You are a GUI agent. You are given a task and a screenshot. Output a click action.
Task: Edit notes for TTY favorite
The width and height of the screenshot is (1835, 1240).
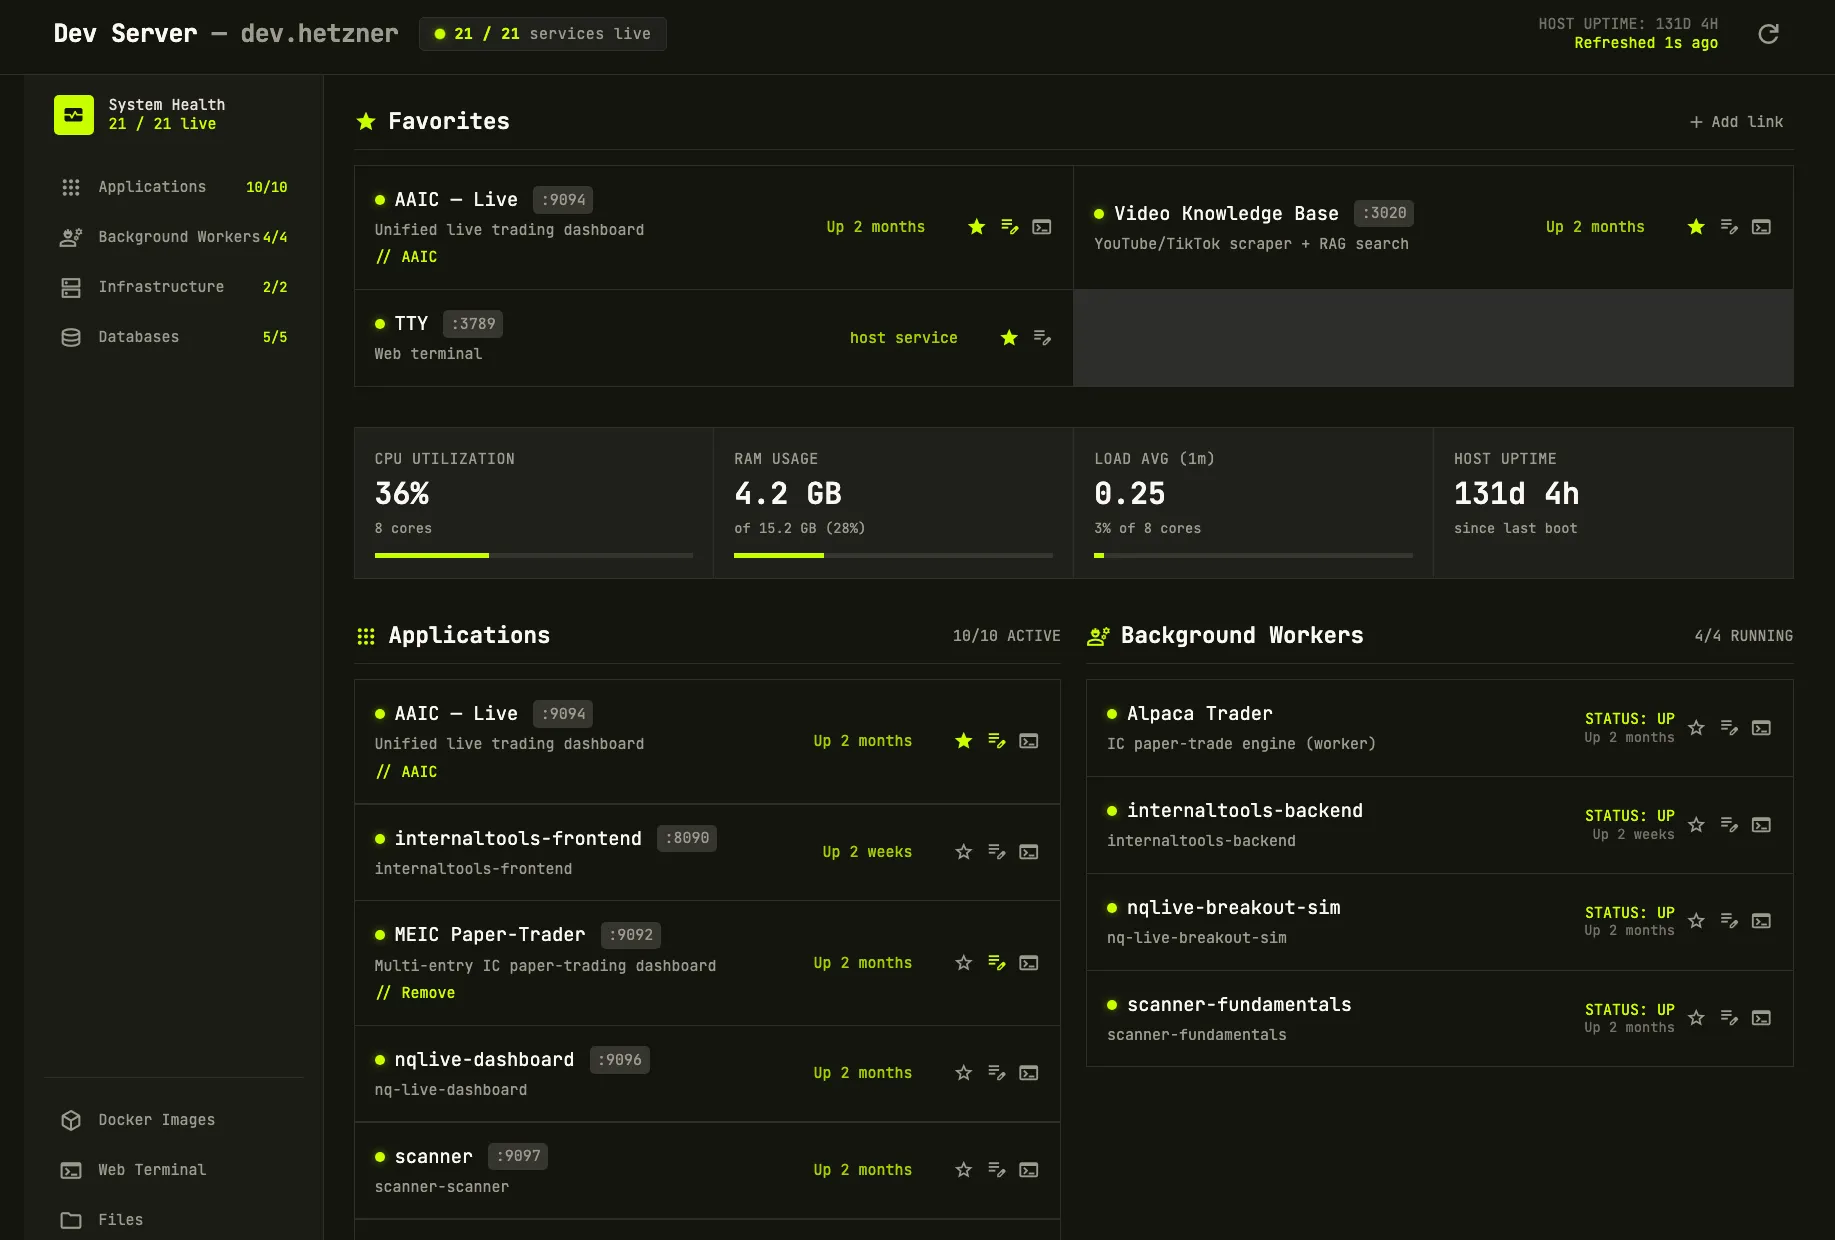[x=1042, y=338]
